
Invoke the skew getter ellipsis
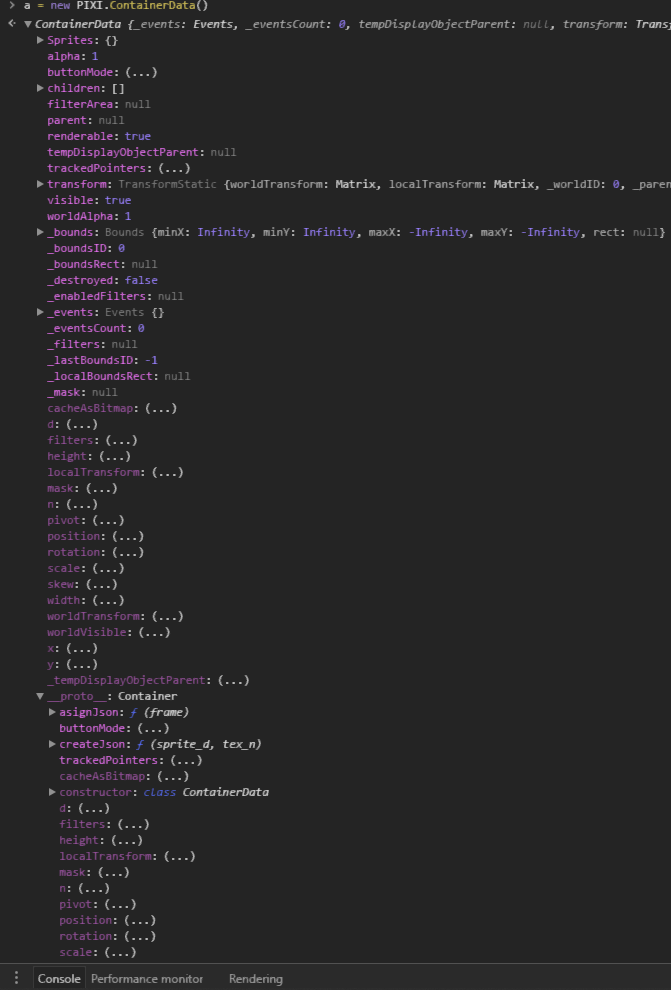pos(102,584)
